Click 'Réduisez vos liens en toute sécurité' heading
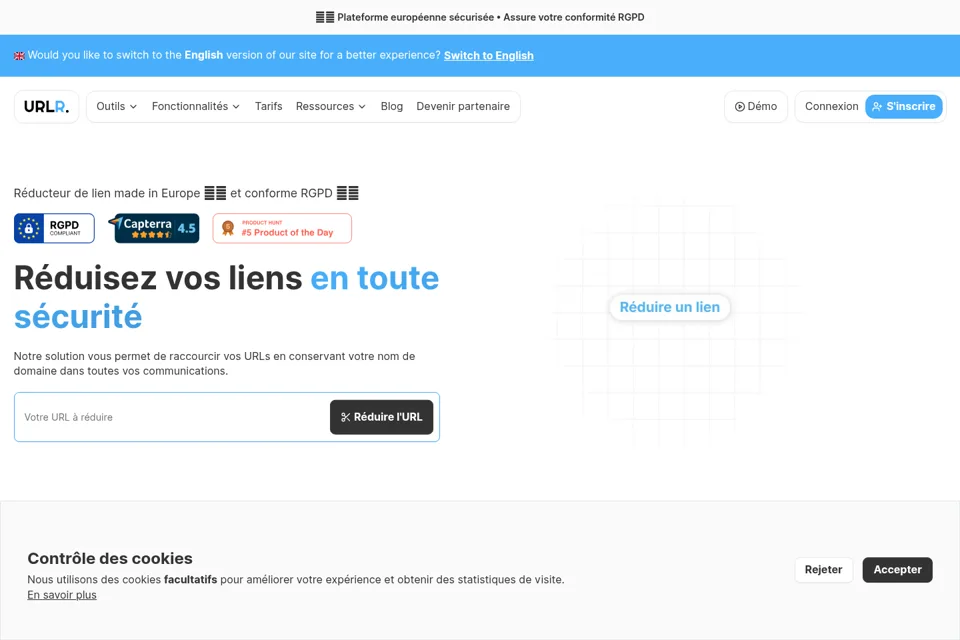Screen dimensions: 960x640 click(227, 297)
